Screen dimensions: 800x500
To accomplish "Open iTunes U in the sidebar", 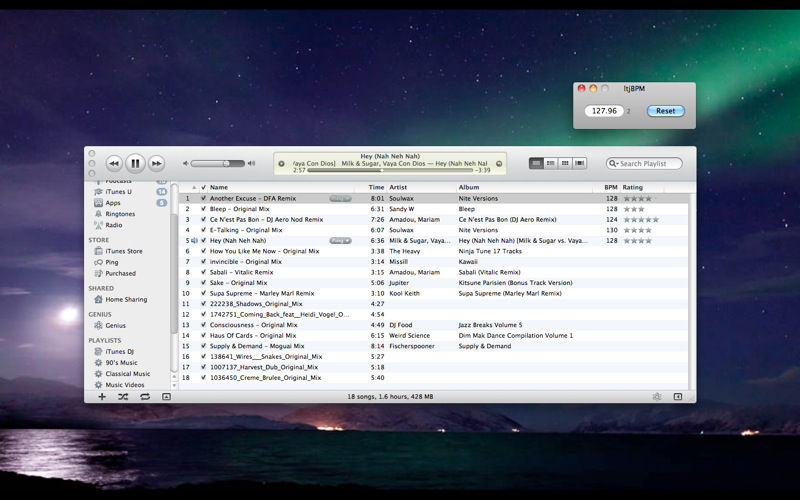I will (118, 191).
